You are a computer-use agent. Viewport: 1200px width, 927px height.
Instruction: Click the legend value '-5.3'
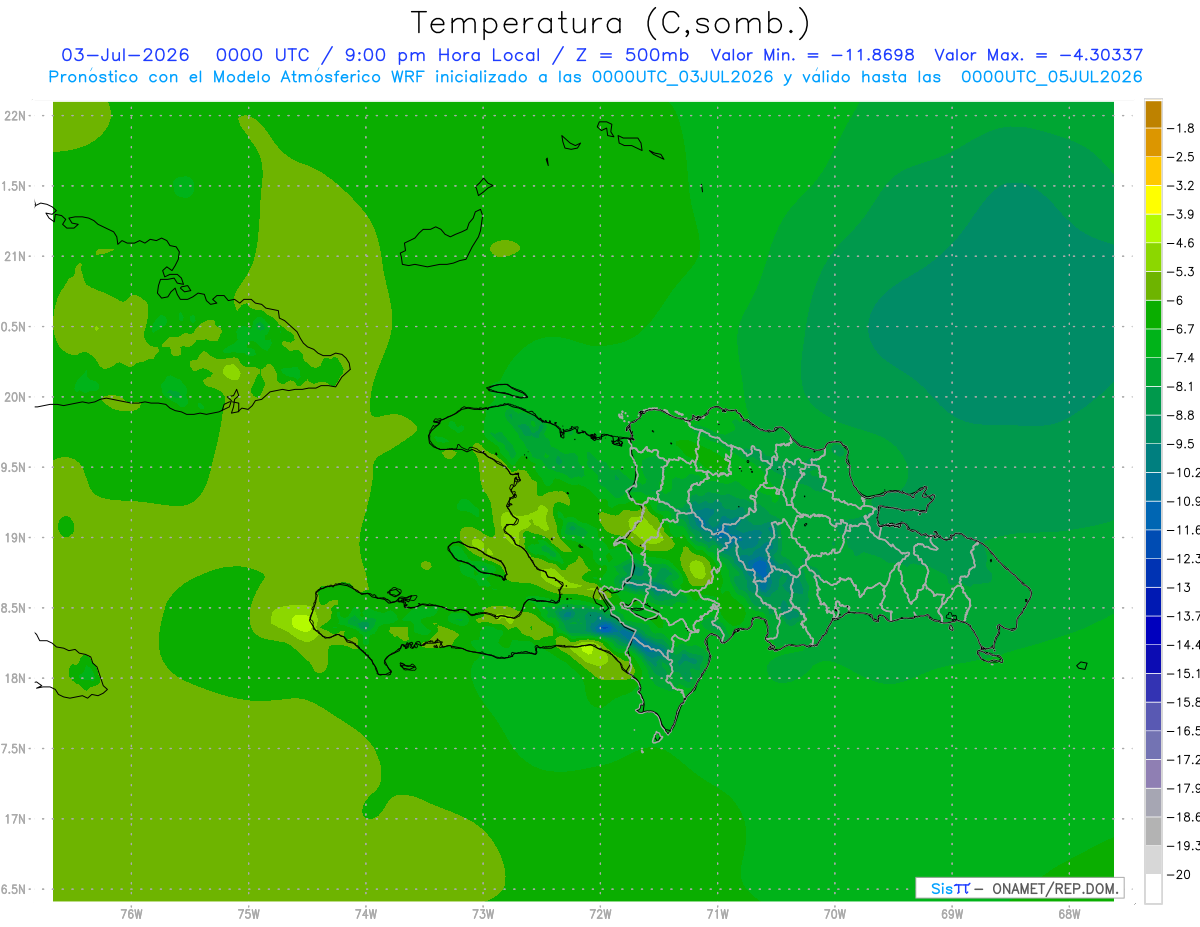(x=1182, y=272)
